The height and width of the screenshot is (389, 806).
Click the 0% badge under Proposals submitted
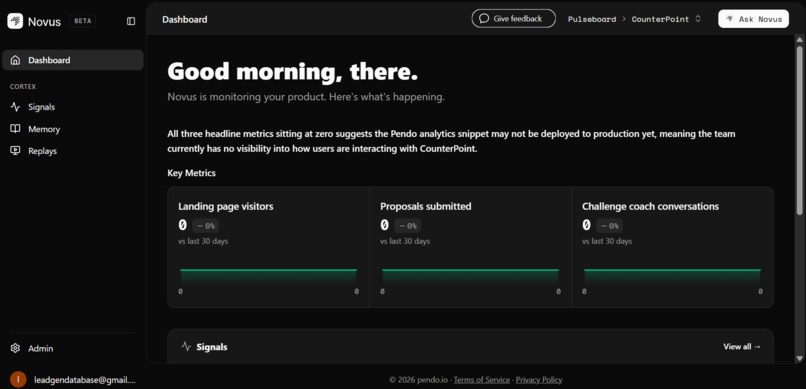pos(408,226)
